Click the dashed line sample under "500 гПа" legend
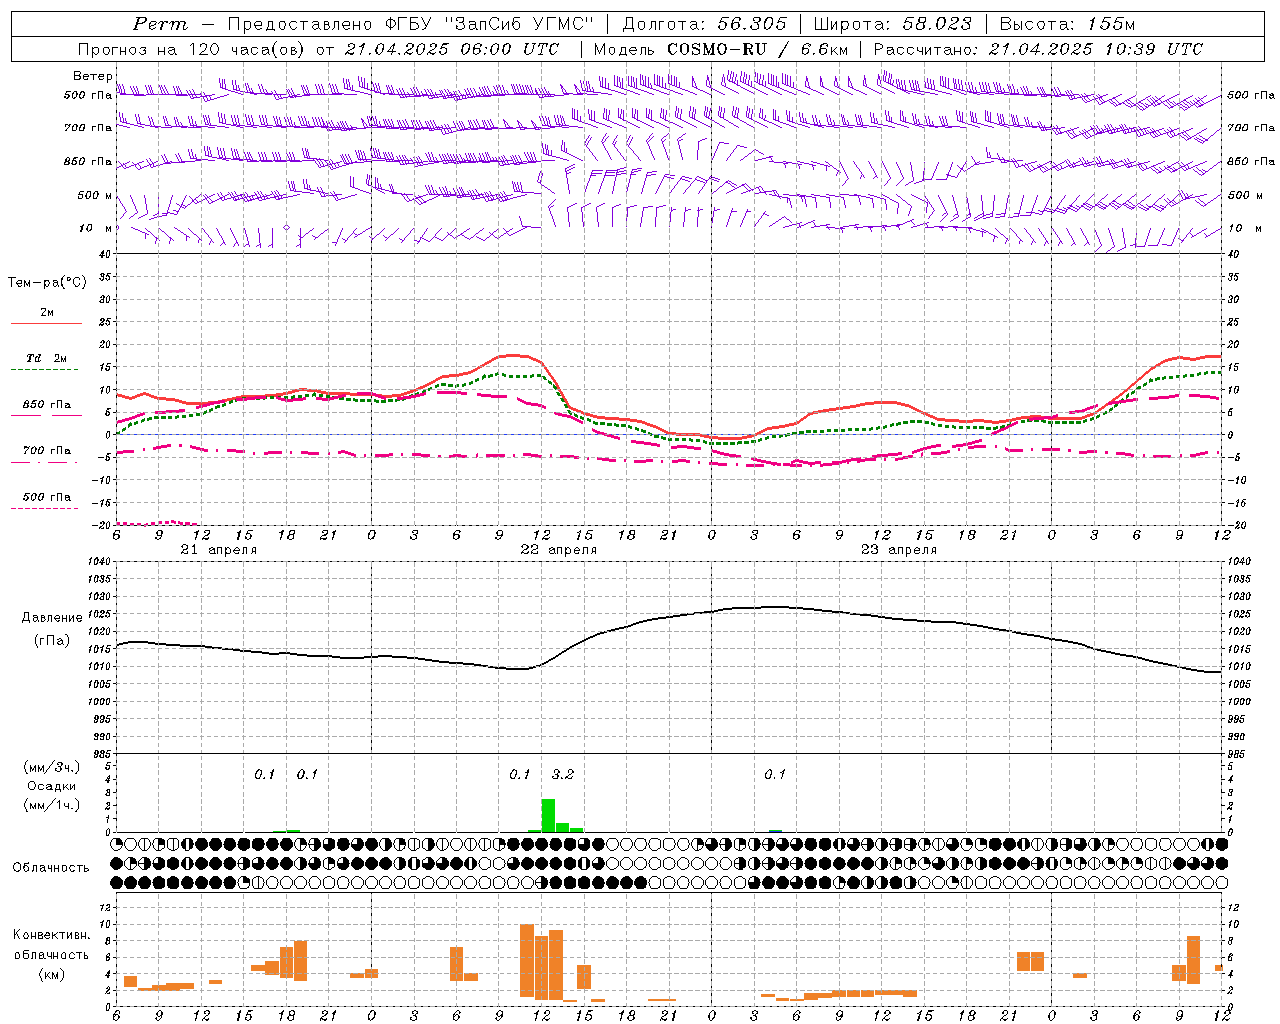The width and height of the screenshot is (1280, 1024). (x=44, y=509)
